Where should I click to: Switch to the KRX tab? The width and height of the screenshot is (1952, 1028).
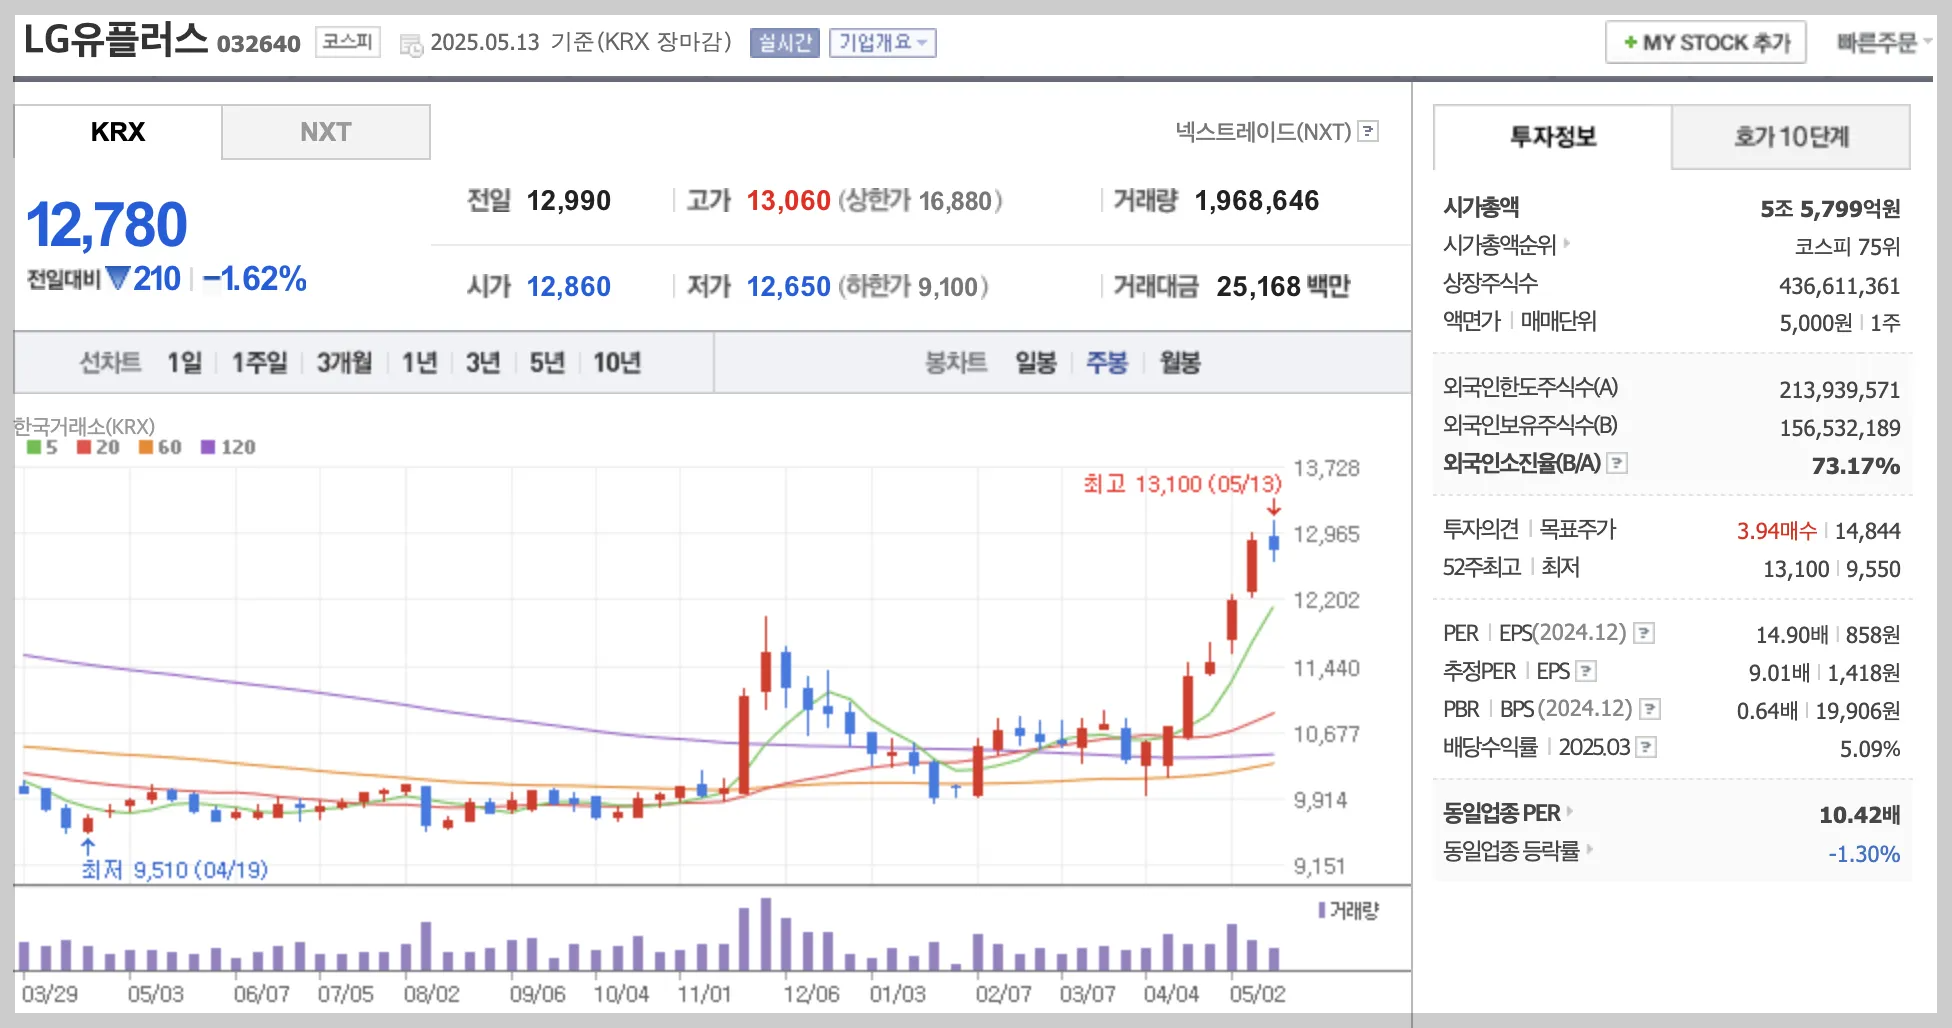118,132
